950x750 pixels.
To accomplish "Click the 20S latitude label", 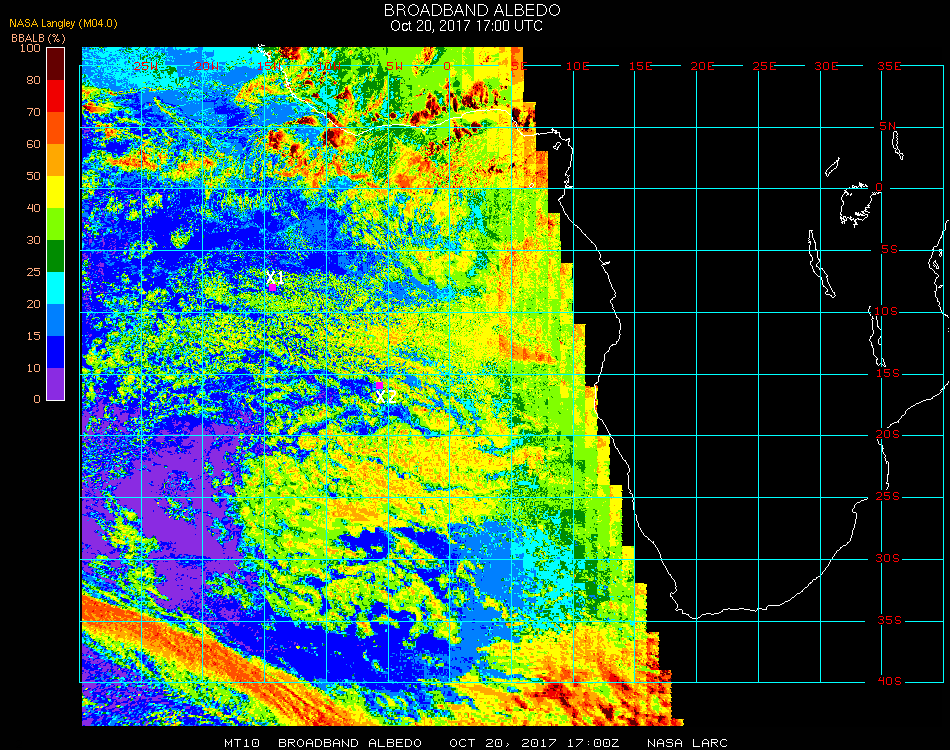I will (x=888, y=435).
